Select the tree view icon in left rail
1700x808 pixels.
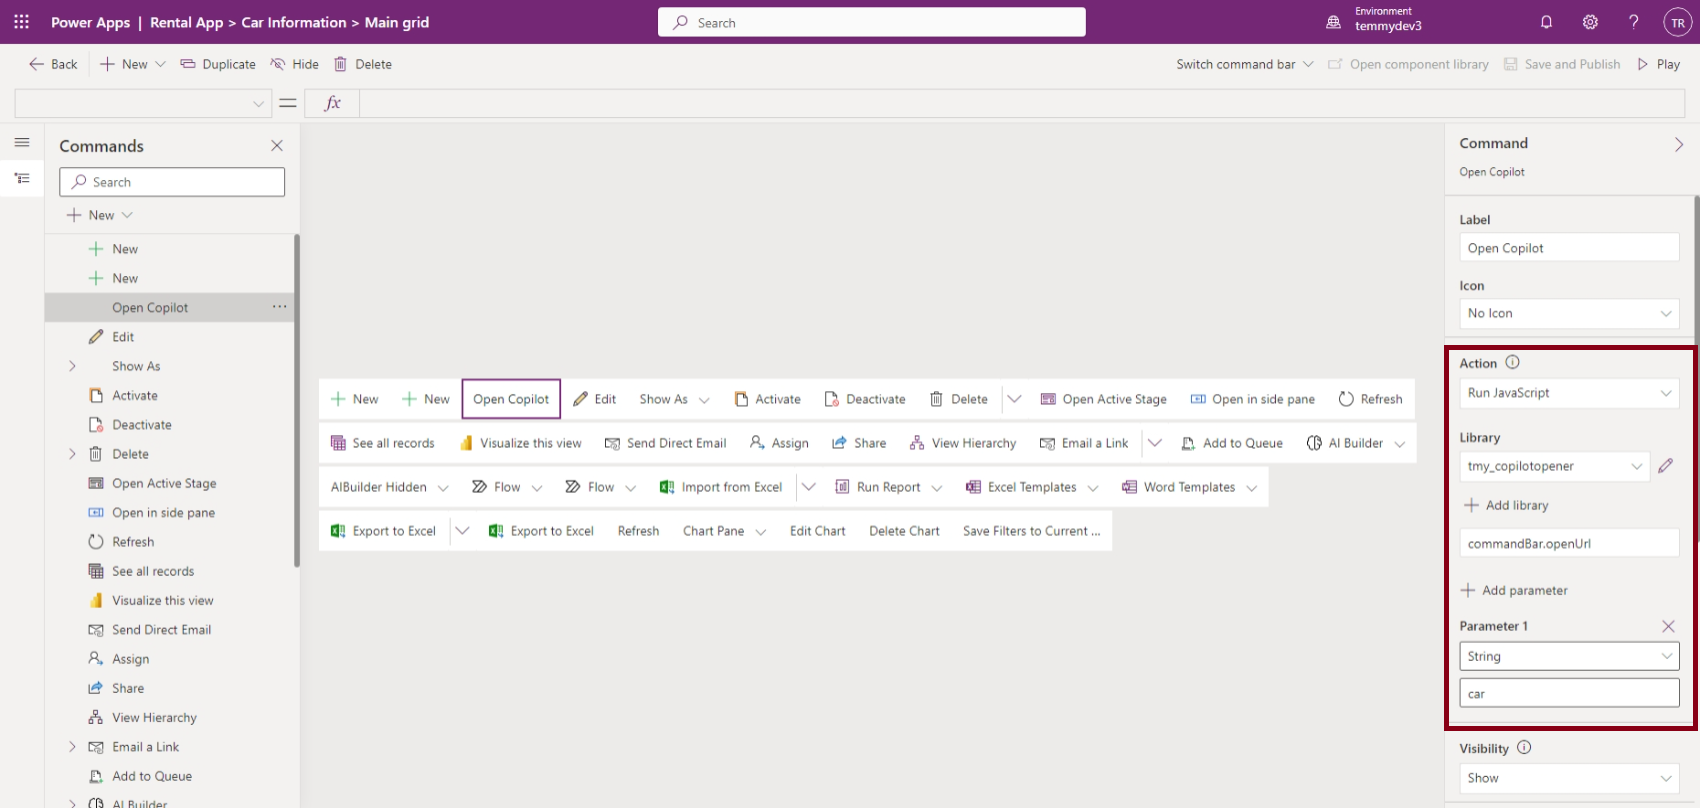tap(22, 178)
